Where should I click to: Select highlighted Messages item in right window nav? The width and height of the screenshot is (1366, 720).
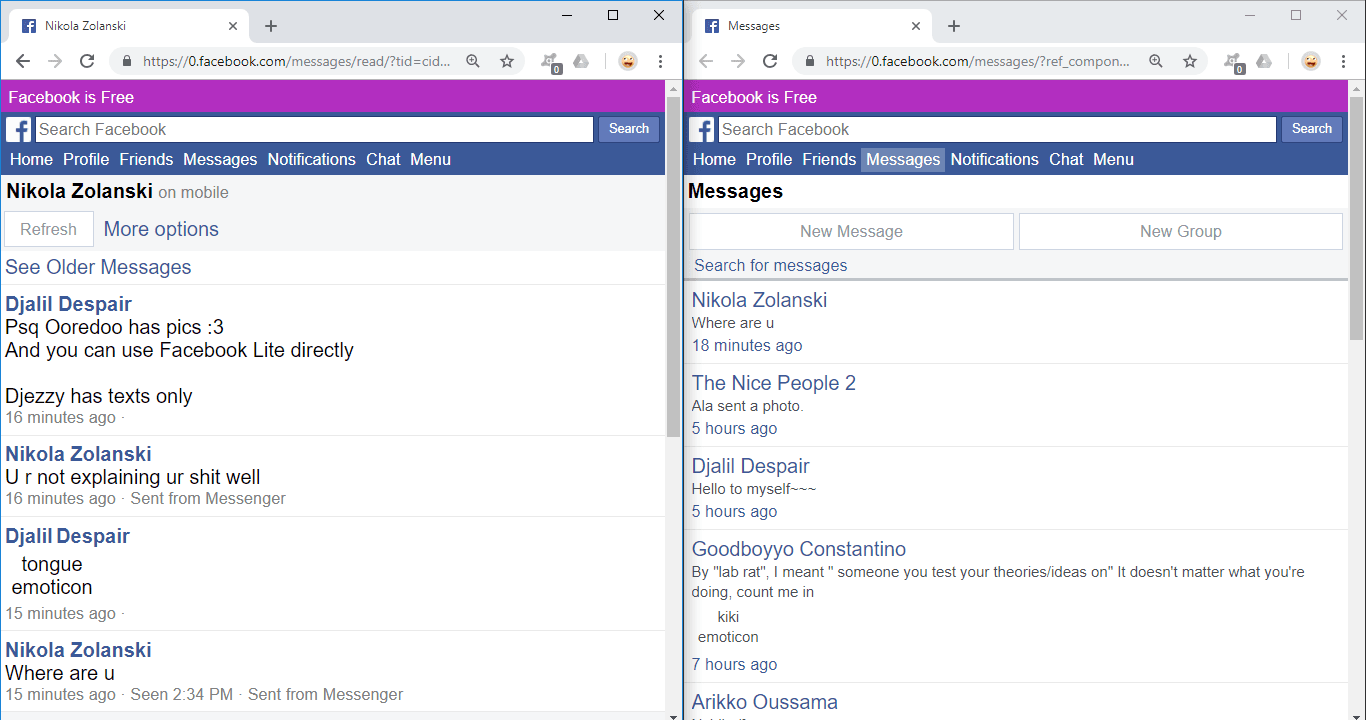click(903, 159)
